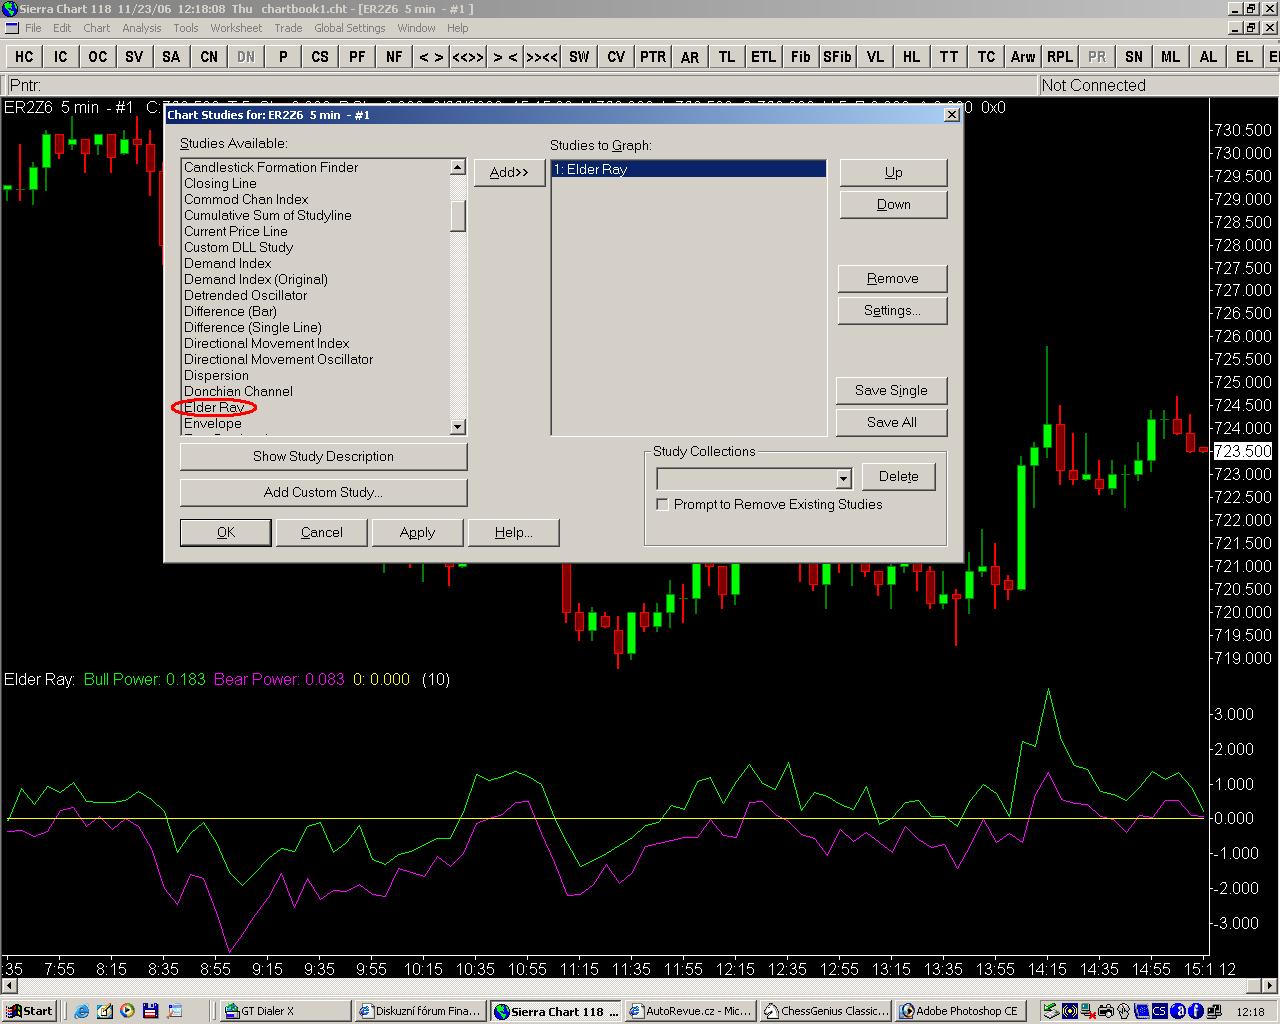
Task: Click the SW toolbar button
Action: click(x=579, y=57)
